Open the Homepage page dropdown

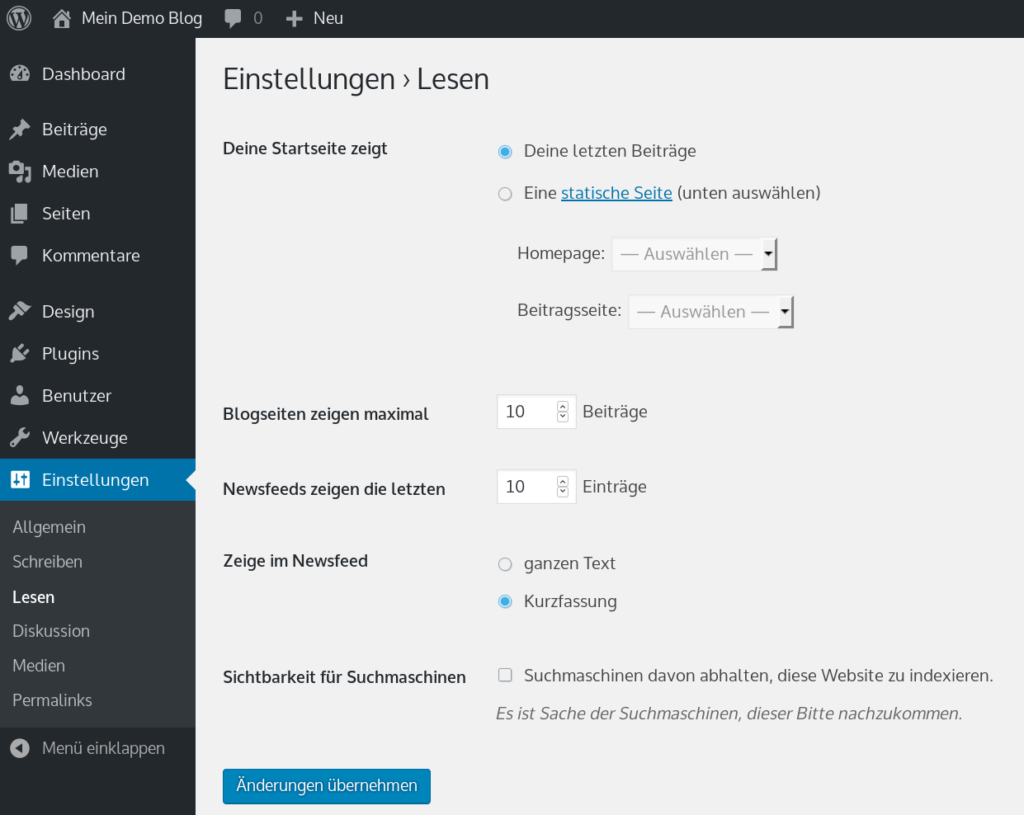coord(694,254)
